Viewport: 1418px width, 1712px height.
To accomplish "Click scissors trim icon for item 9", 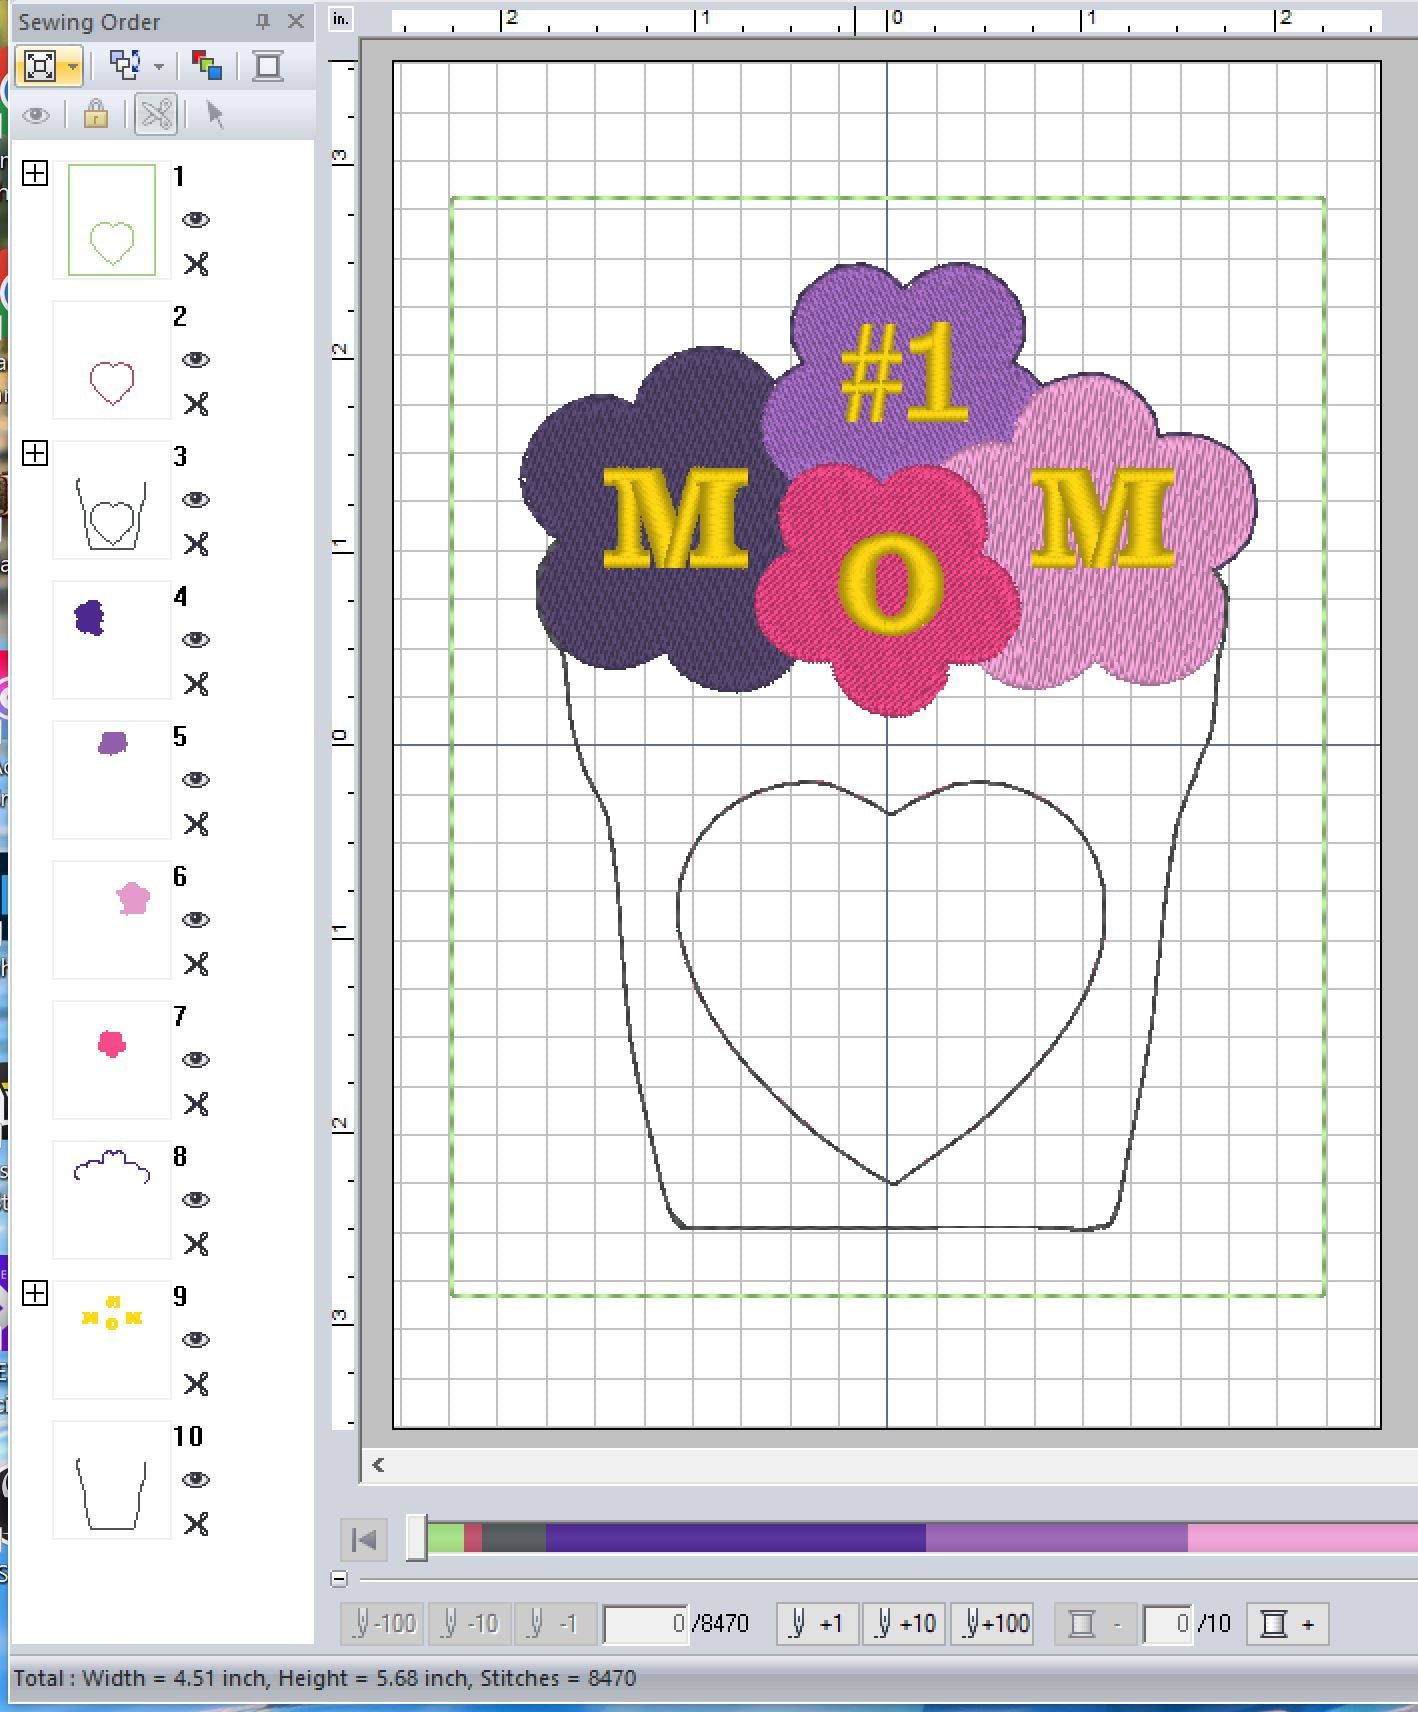I will coord(196,1384).
